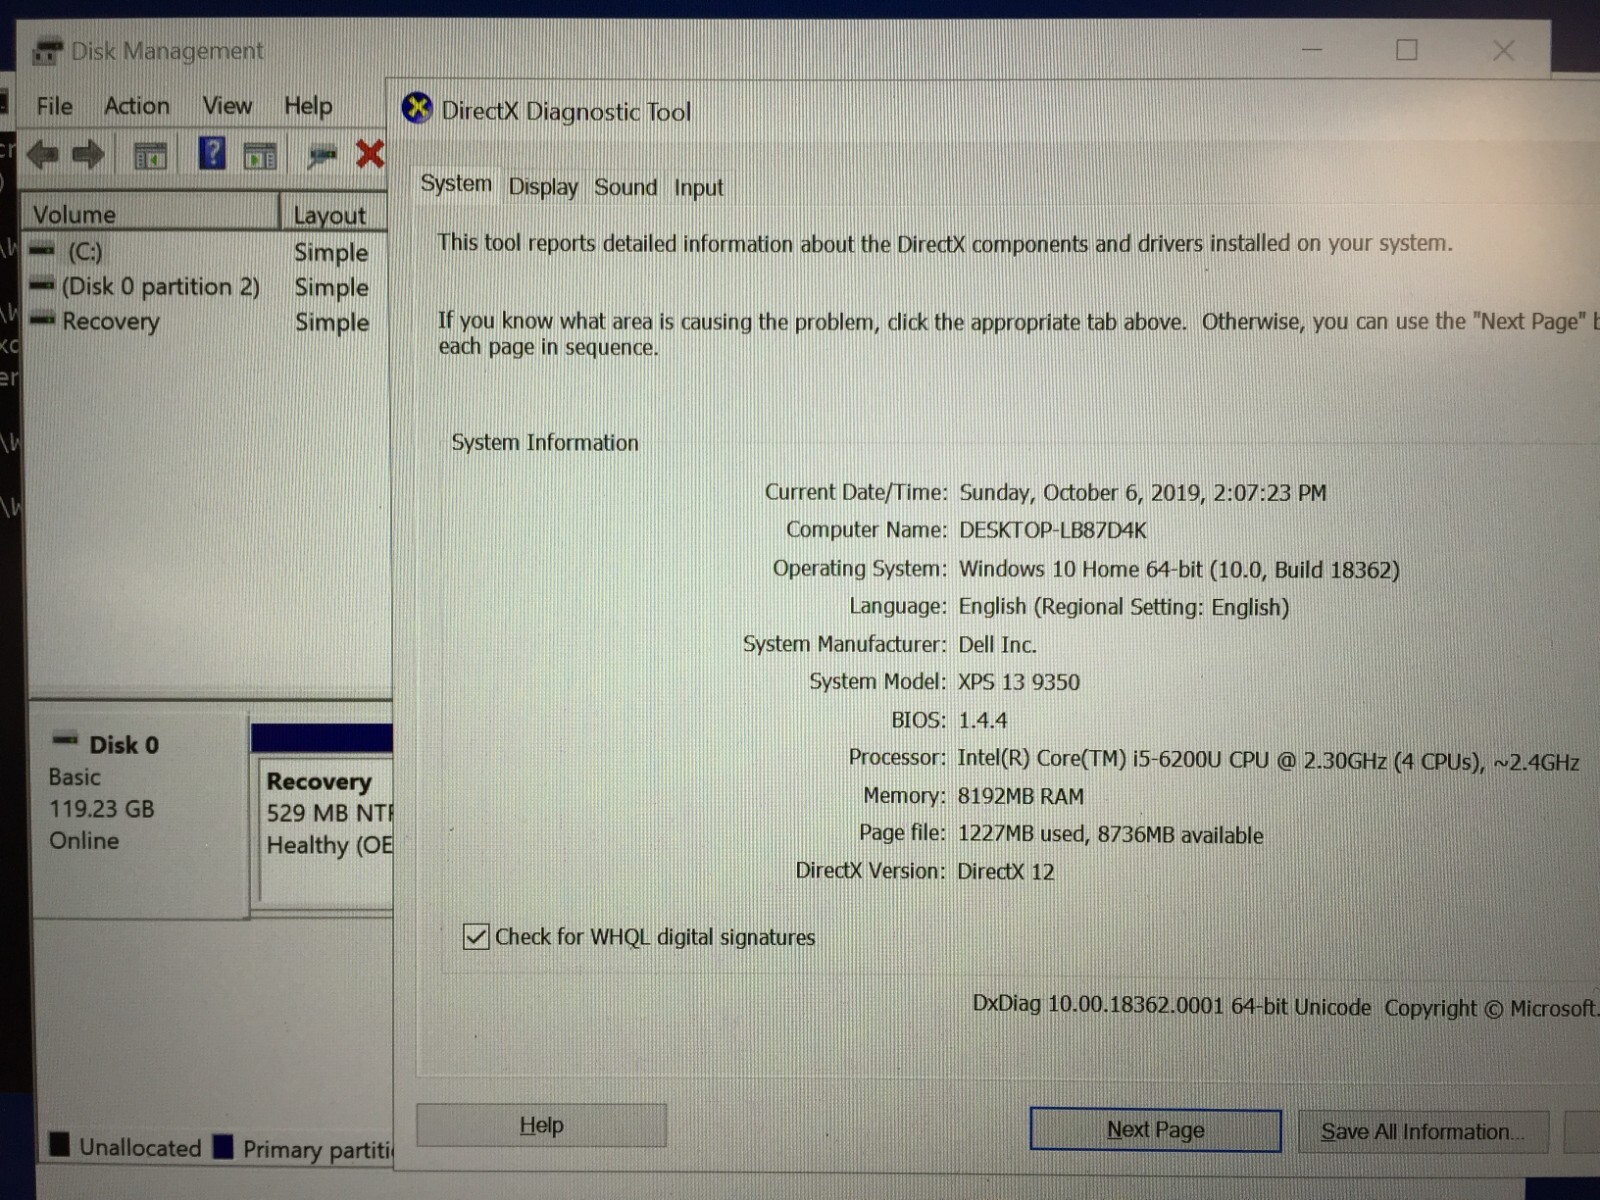1600x1200 pixels.
Task: Click the Next Page button
Action: (x=1155, y=1130)
